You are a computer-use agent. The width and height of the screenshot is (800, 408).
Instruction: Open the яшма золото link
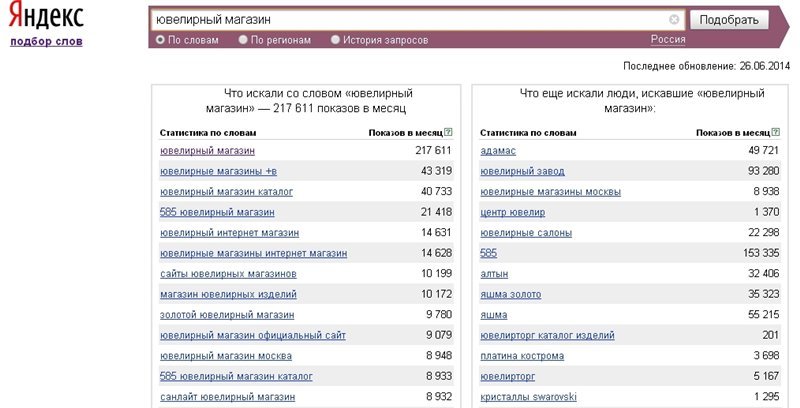[511, 294]
